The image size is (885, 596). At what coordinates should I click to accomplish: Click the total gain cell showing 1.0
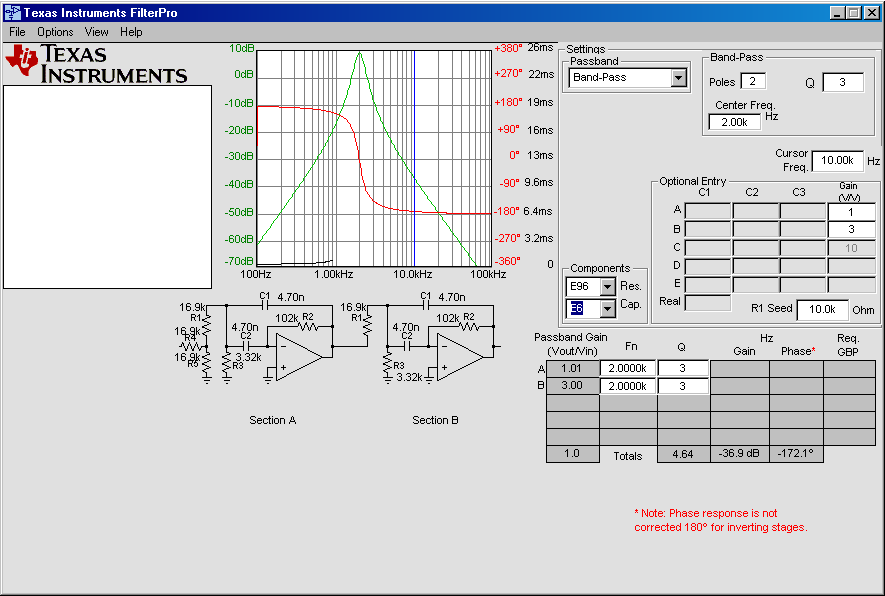pyautogui.click(x=572, y=454)
